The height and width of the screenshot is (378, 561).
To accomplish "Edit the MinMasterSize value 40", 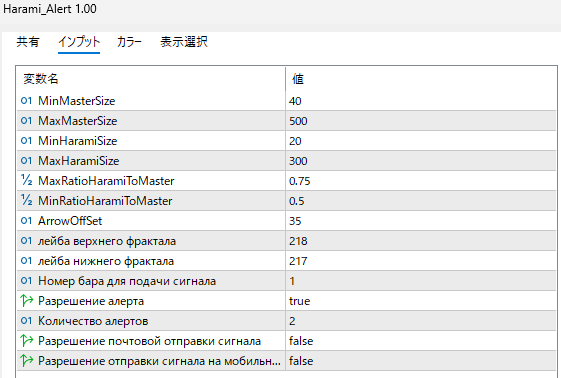I will pyautogui.click(x=421, y=101).
